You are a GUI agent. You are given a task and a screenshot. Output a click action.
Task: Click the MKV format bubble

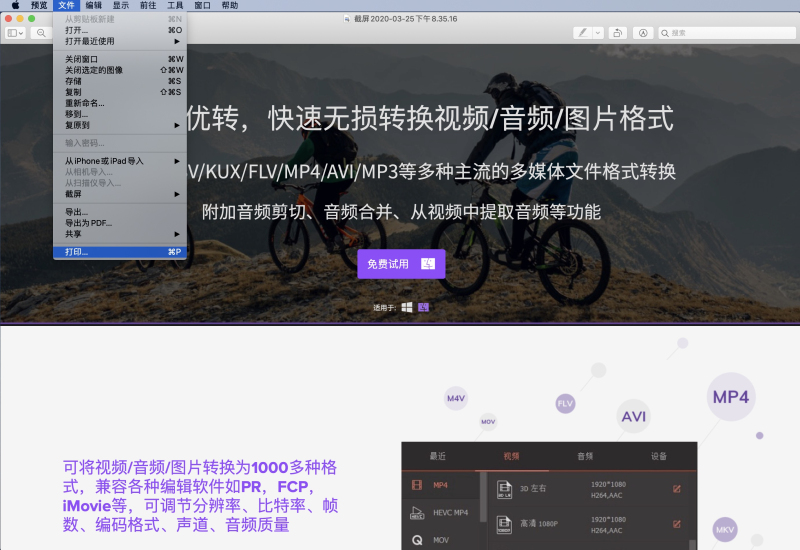[x=724, y=530]
